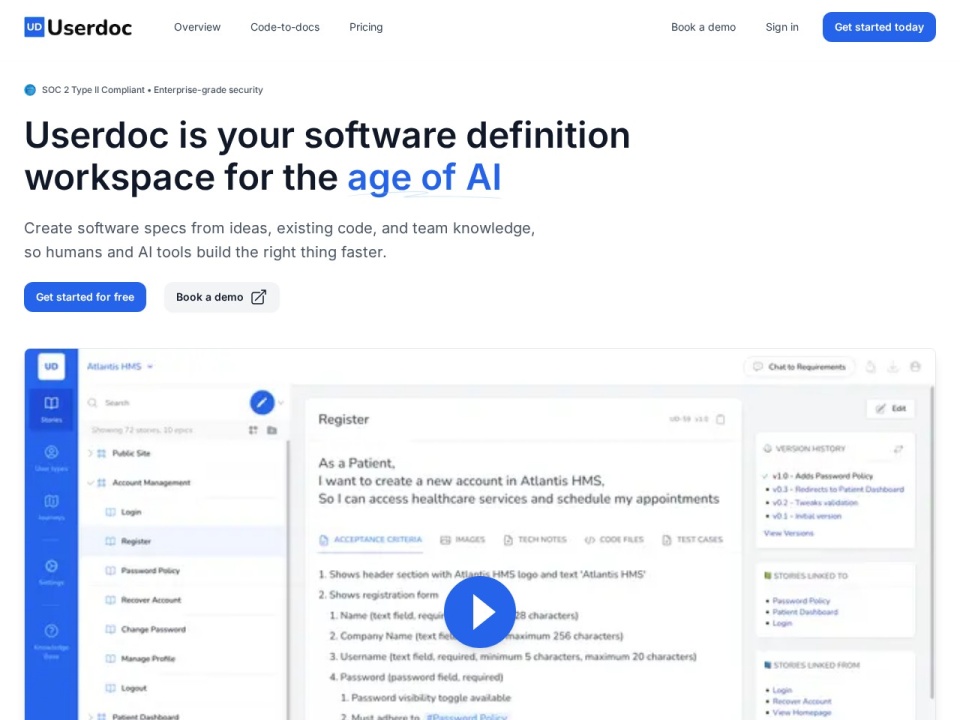The image size is (960, 720).
Task: Collapse the Account Management epic
Action: pyautogui.click(x=90, y=482)
